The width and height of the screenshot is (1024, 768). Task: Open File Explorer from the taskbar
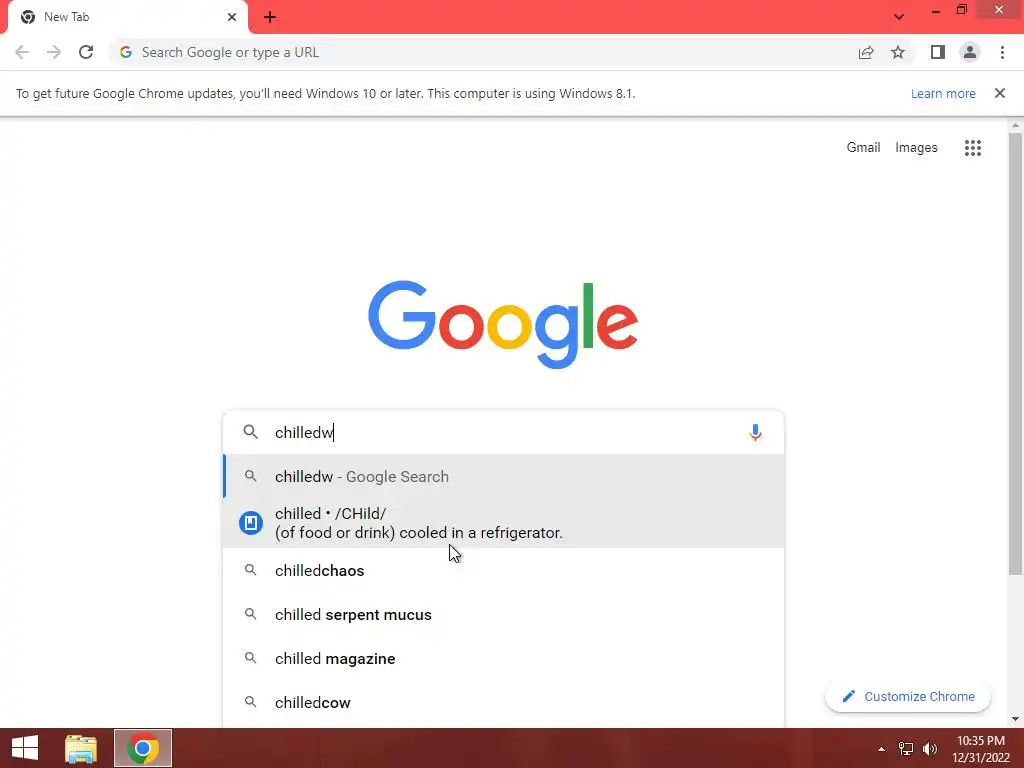coord(81,748)
